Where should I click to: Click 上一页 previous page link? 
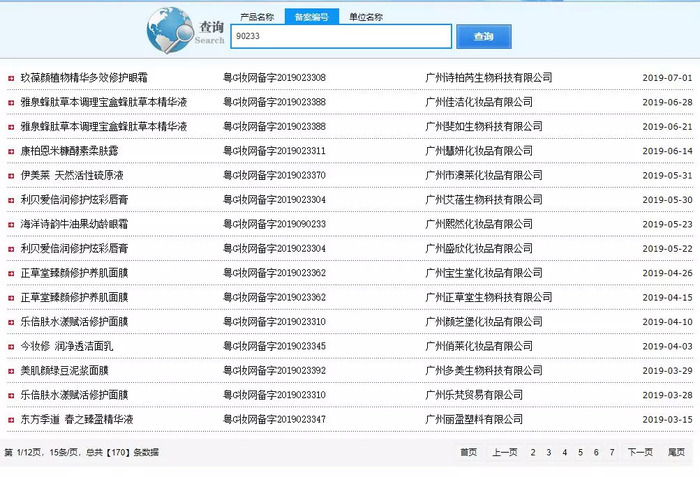tap(505, 452)
